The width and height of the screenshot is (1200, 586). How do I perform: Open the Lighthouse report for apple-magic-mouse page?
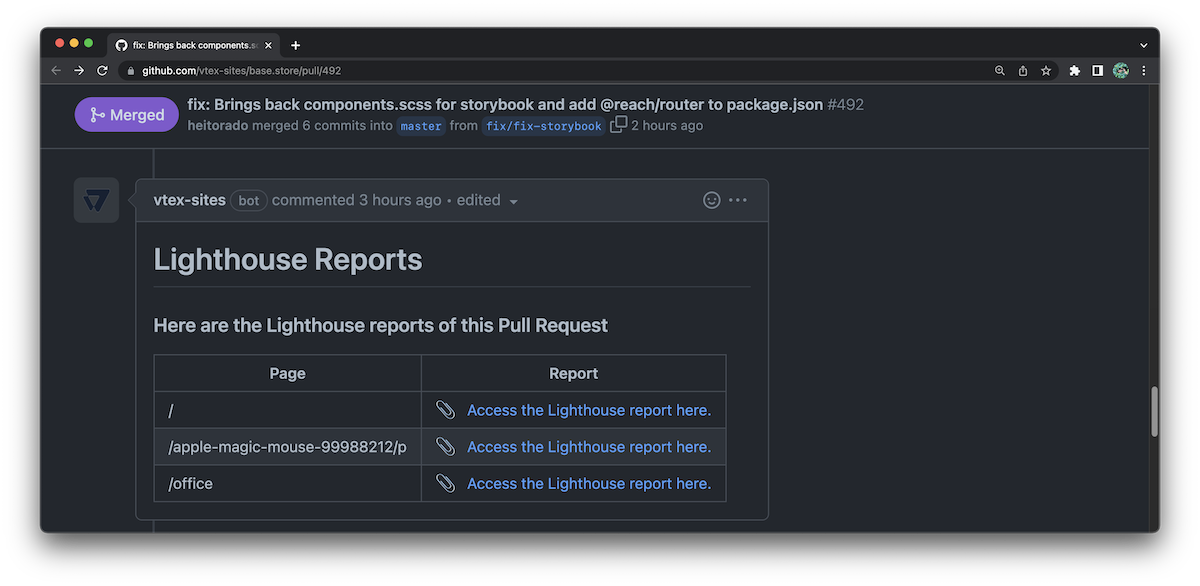point(589,447)
